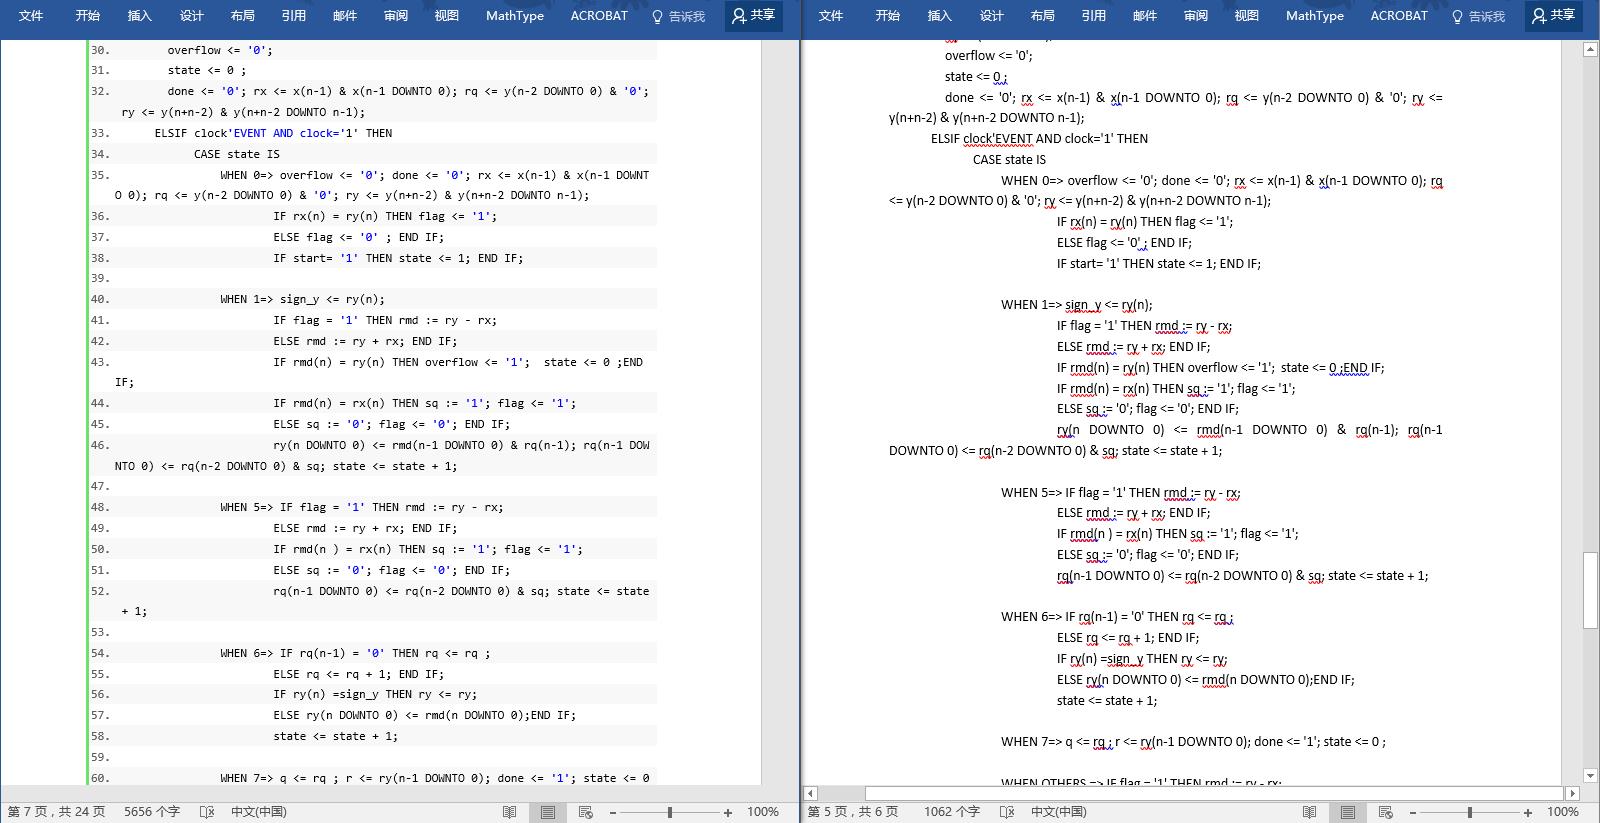Open 文件 tab in left Word window
The width and height of the screenshot is (1600, 823).
pyautogui.click(x=31, y=15)
